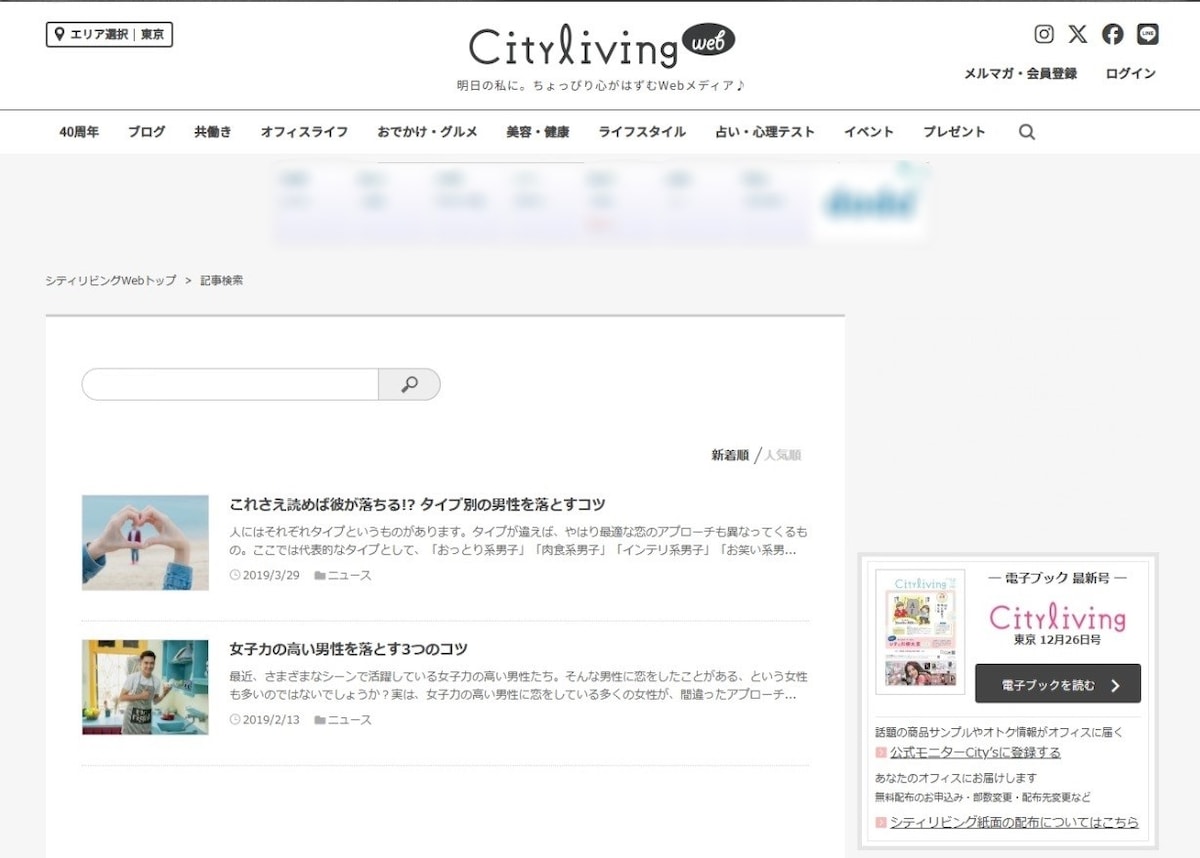
Task: Open the 美容・健康 menu item
Action: pyautogui.click(x=538, y=132)
